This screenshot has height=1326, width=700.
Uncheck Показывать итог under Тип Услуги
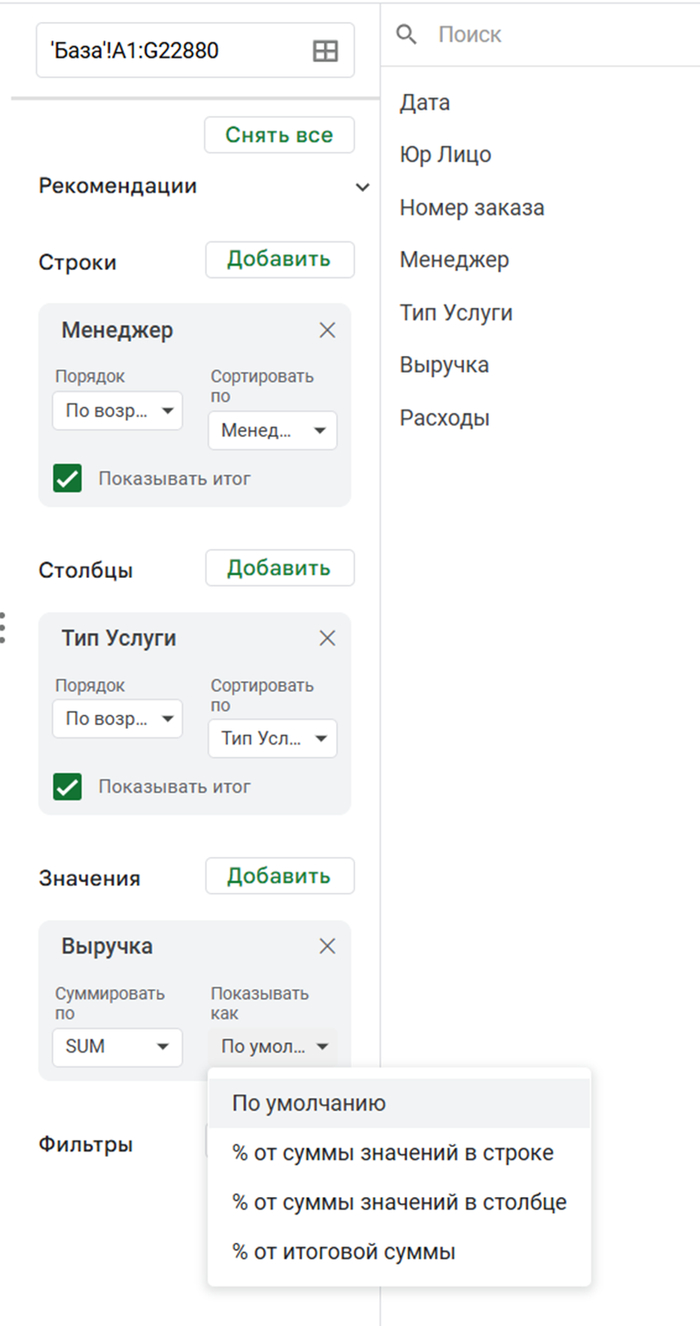(67, 787)
